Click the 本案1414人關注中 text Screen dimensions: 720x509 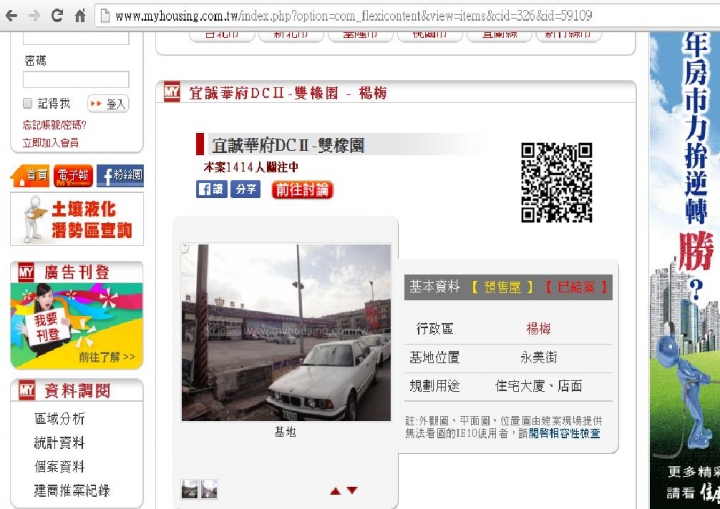pos(251,167)
